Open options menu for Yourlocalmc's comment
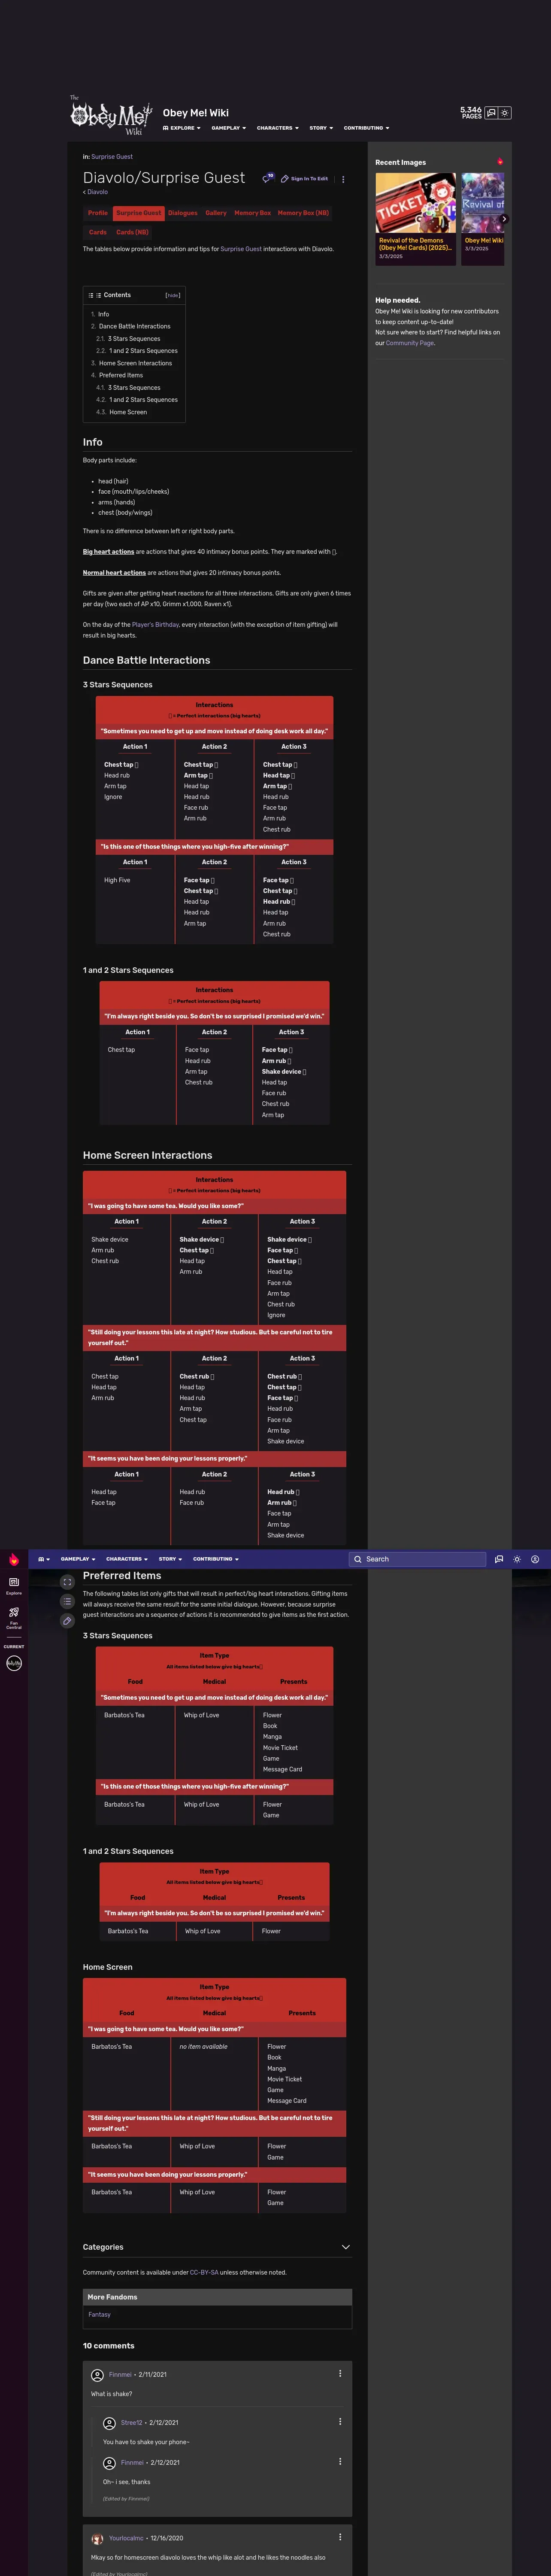This screenshot has width=551, height=2576. point(340,2536)
